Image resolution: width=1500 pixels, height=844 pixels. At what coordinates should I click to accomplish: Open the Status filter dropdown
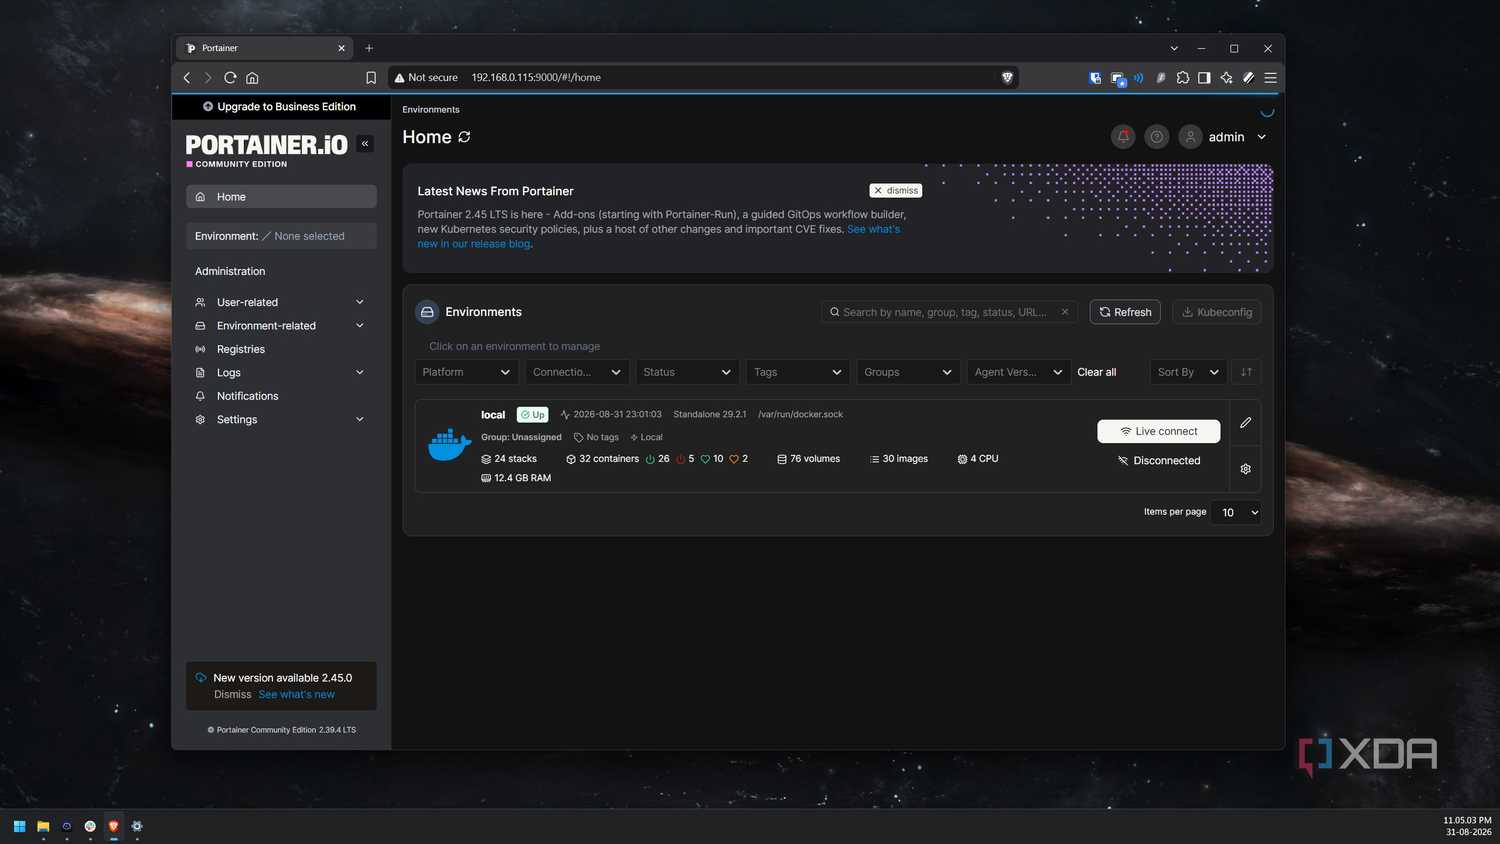687,372
